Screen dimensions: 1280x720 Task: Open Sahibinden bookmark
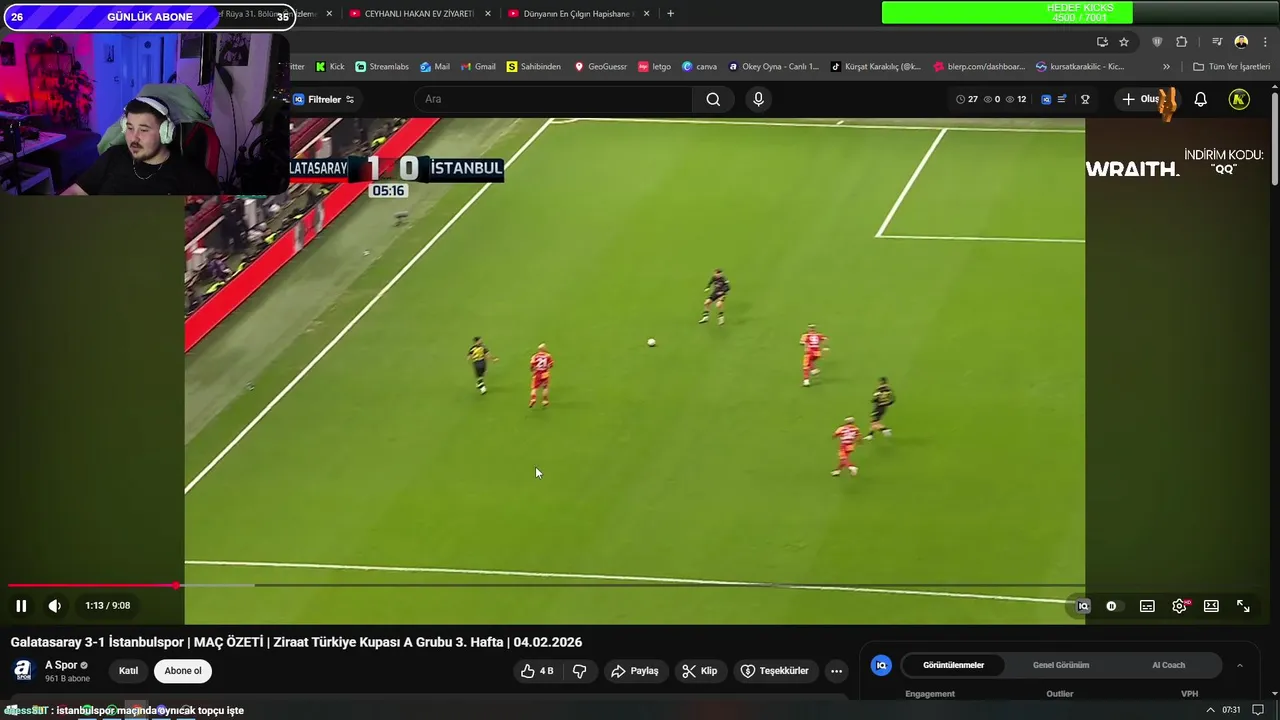click(534, 67)
